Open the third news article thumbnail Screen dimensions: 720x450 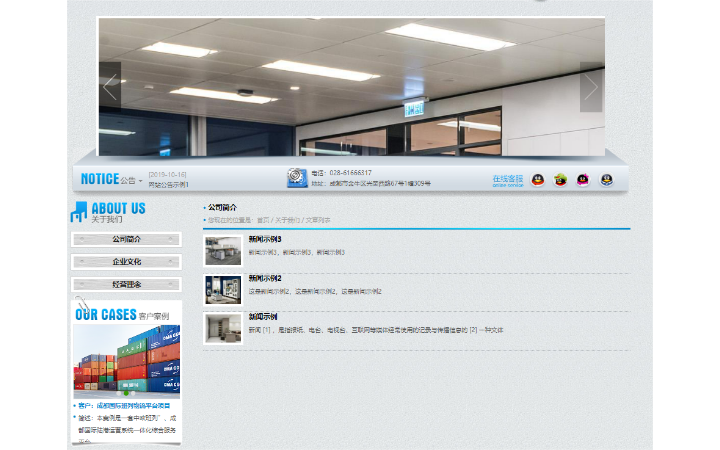click(x=223, y=328)
